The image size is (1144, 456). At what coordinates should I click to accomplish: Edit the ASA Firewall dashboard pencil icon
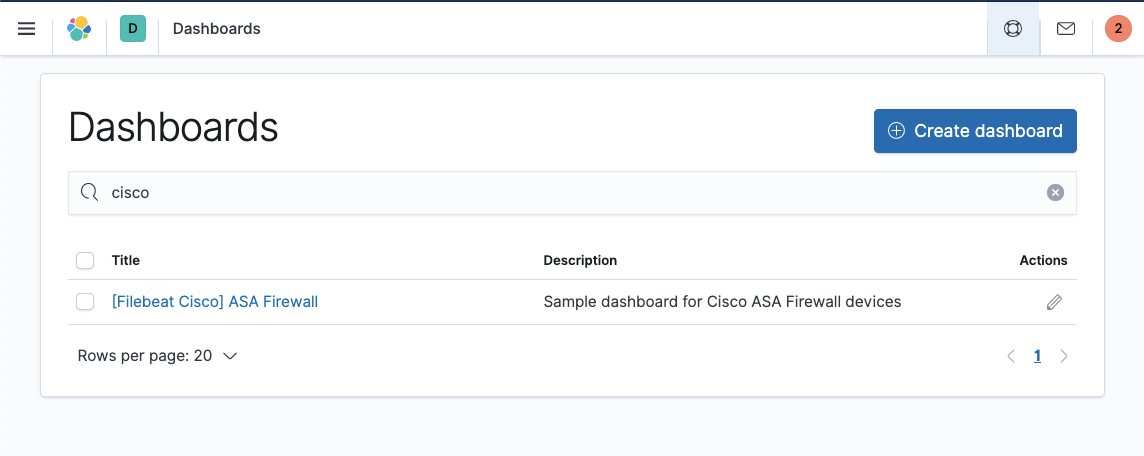tap(1054, 302)
